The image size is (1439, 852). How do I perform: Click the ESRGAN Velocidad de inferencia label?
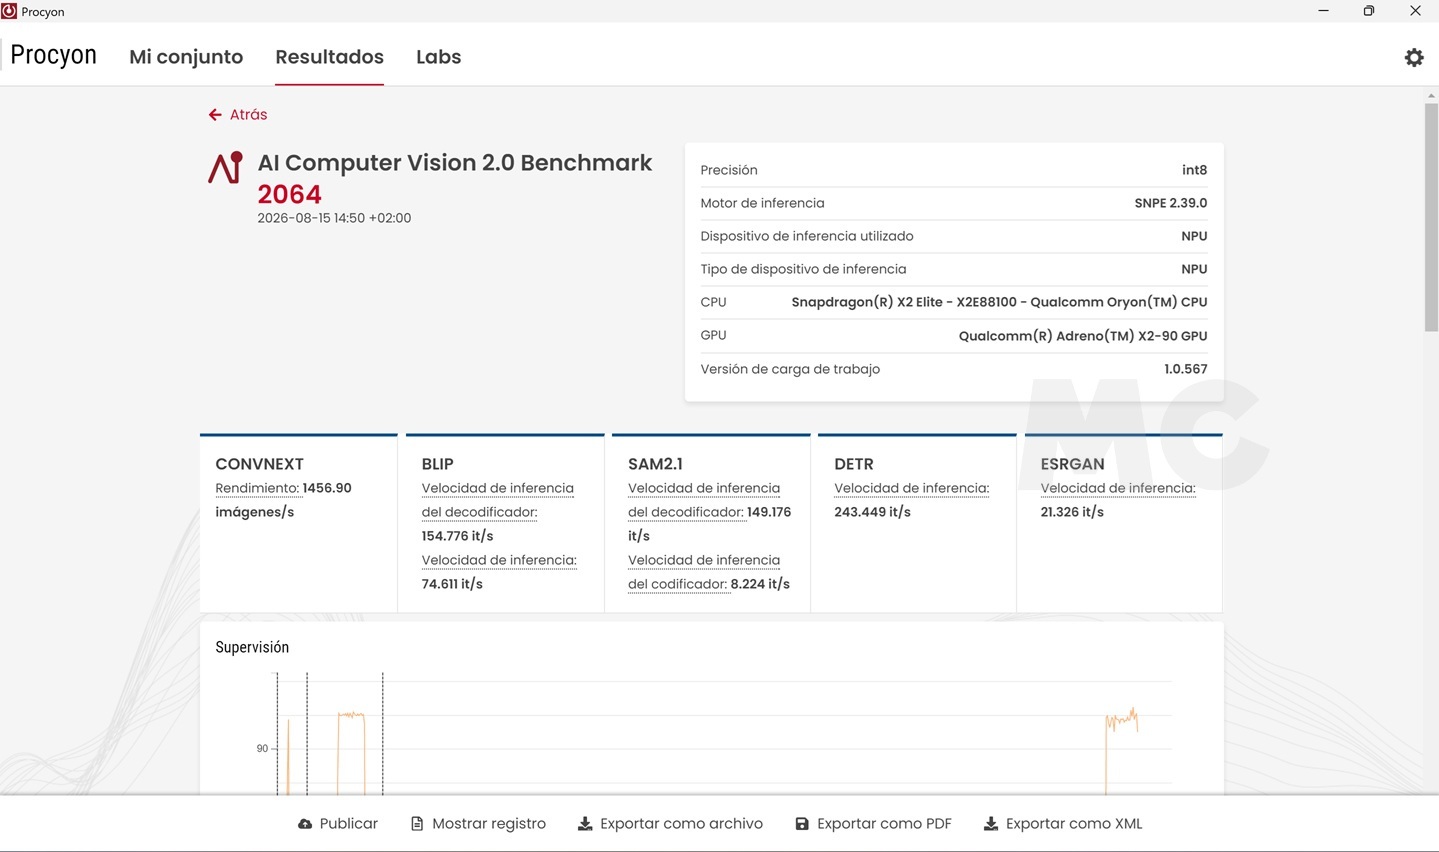(x=1118, y=488)
